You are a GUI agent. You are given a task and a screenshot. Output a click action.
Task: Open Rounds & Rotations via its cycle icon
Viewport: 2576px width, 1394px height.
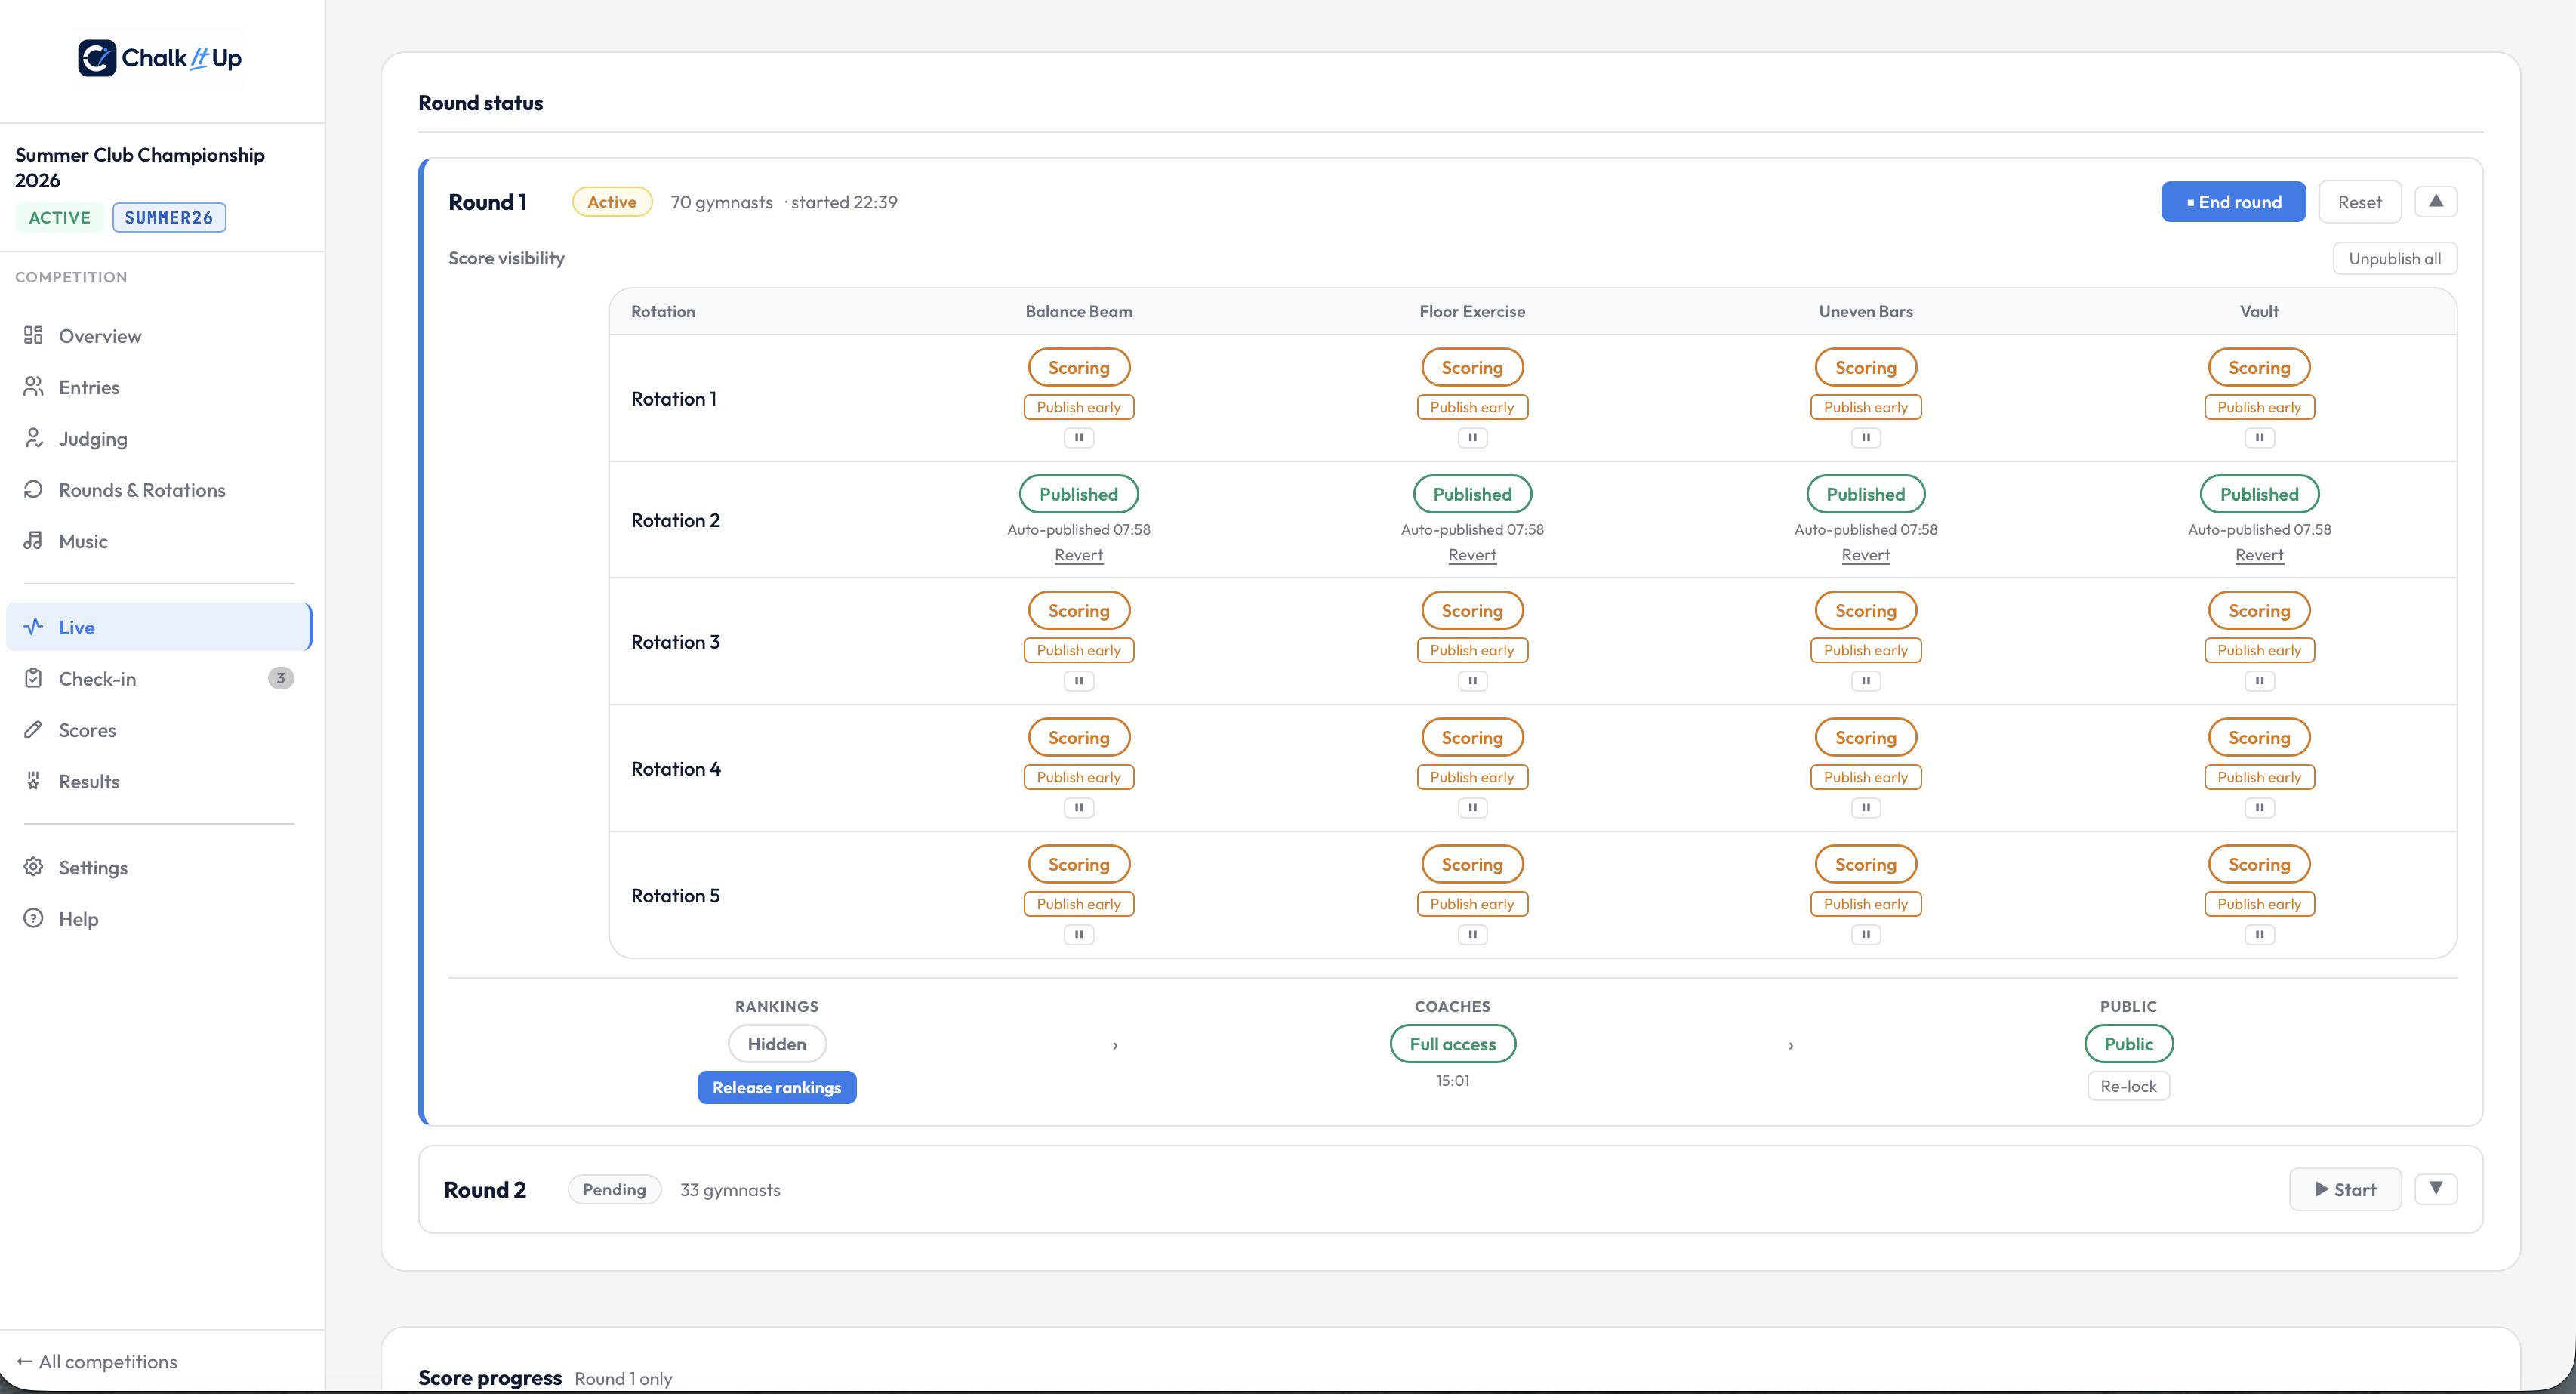tap(33, 489)
